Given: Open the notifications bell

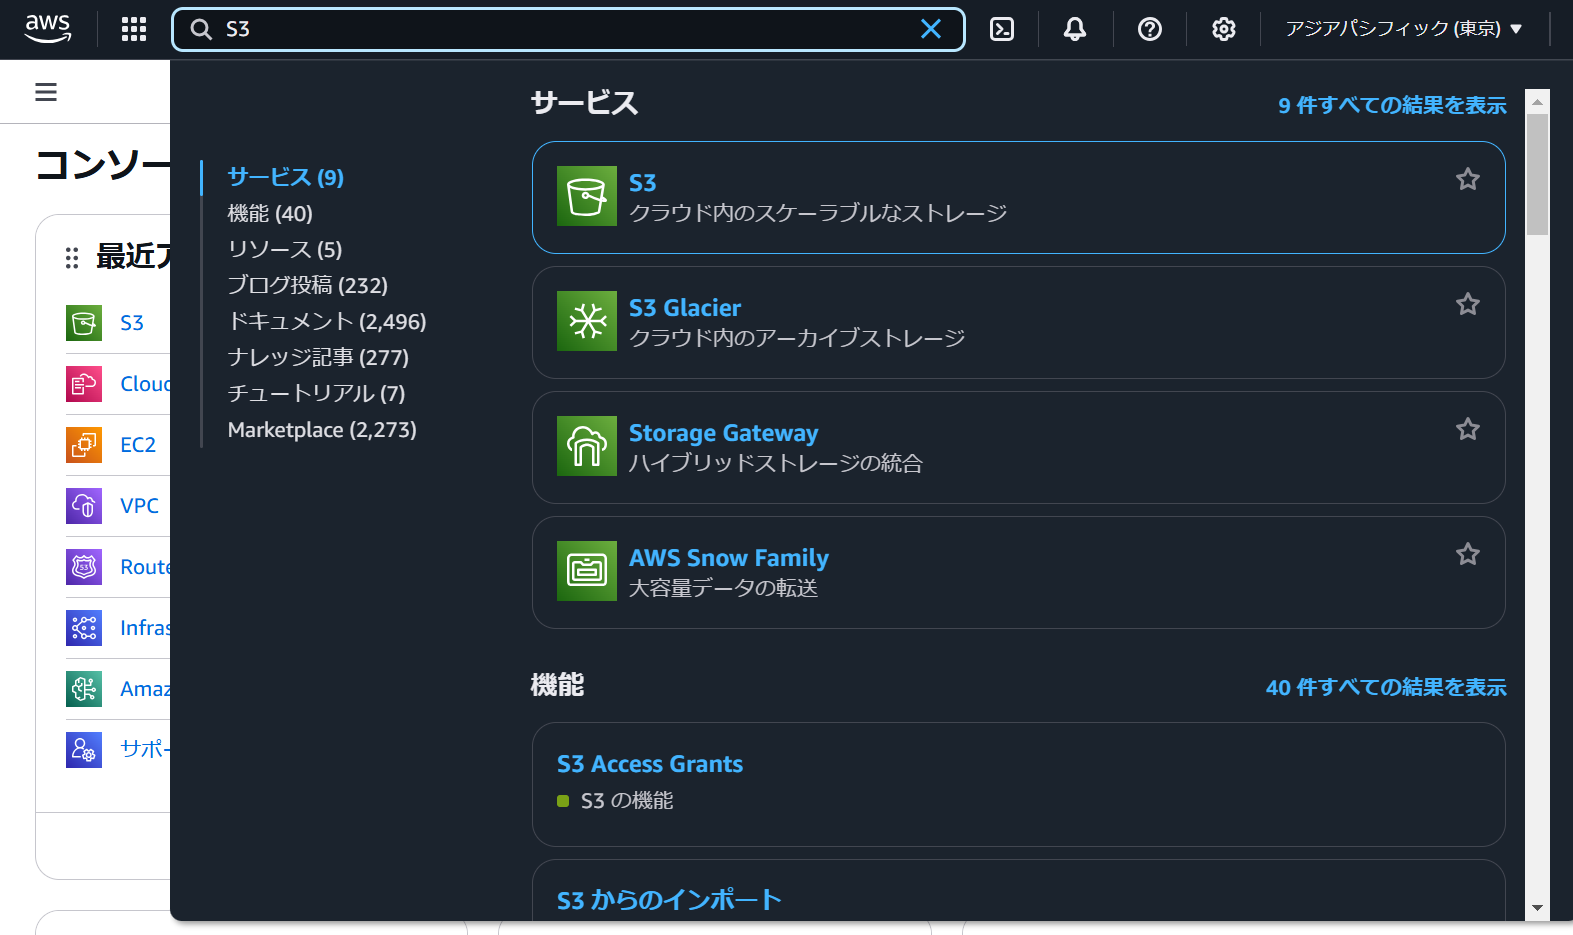Looking at the screenshot, I should [1075, 29].
